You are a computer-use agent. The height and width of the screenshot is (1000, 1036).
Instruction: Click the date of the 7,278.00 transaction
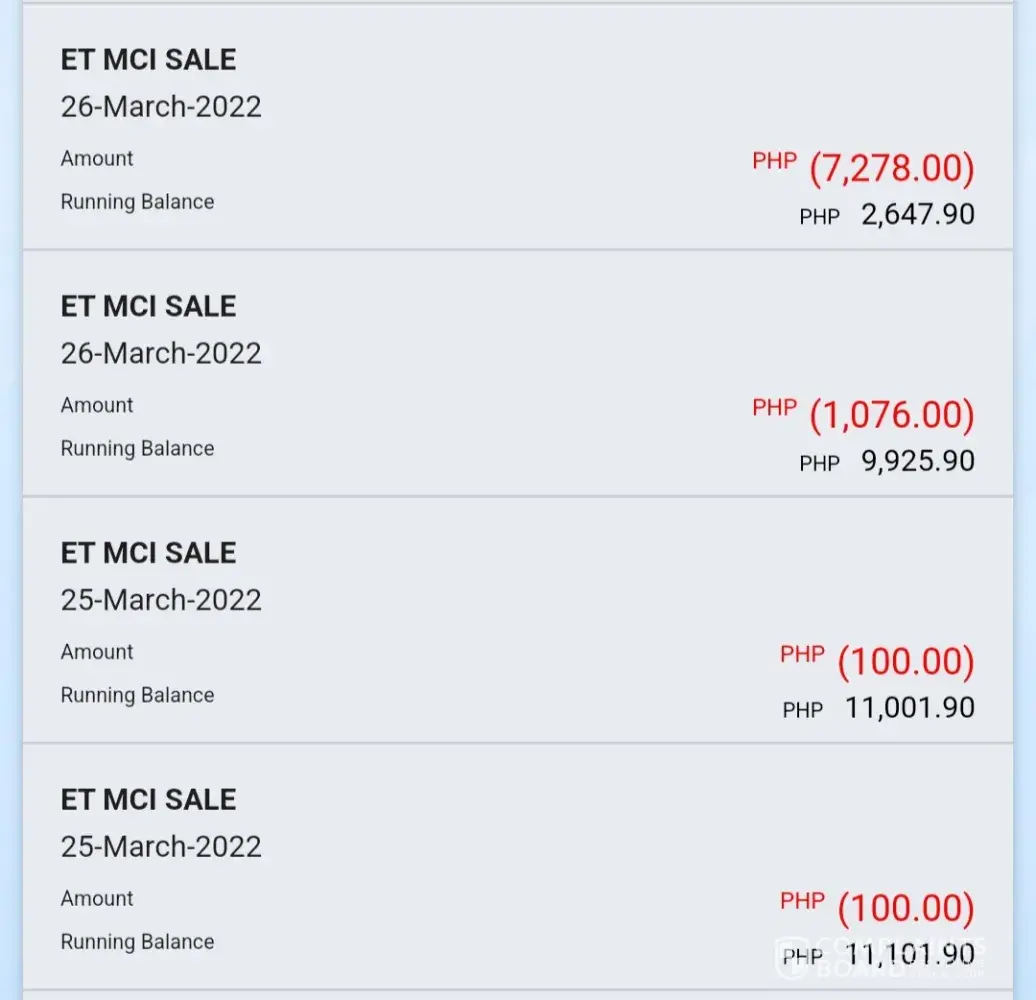click(161, 107)
